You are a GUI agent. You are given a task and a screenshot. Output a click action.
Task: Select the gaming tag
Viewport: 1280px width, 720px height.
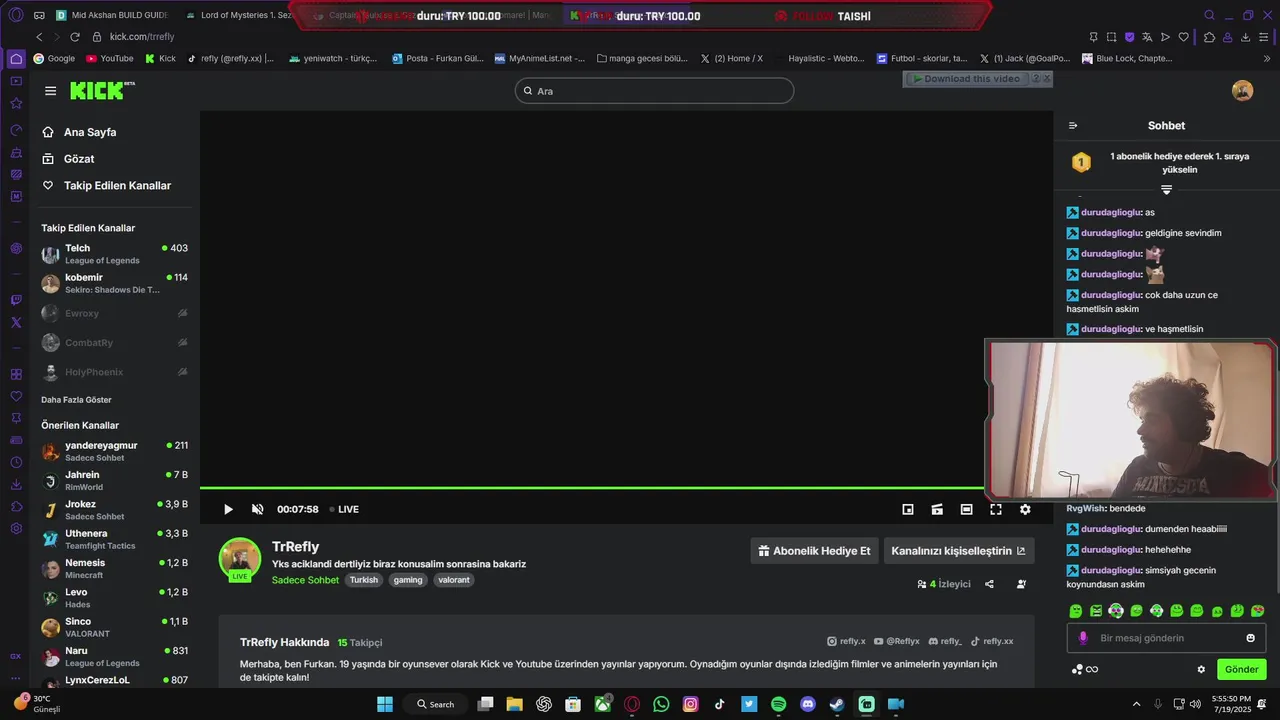(408, 580)
